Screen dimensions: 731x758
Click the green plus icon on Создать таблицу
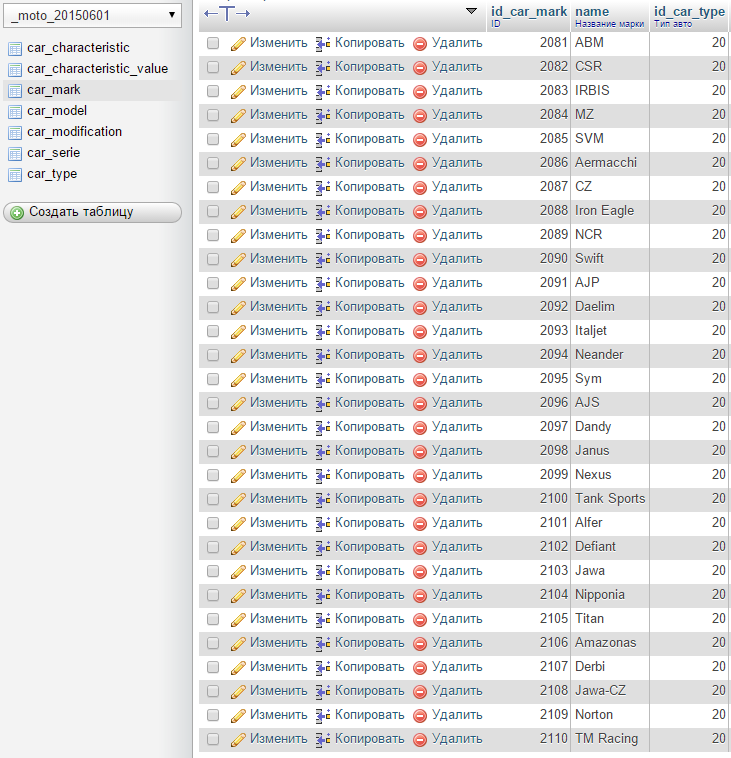click(x=17, y=213)
